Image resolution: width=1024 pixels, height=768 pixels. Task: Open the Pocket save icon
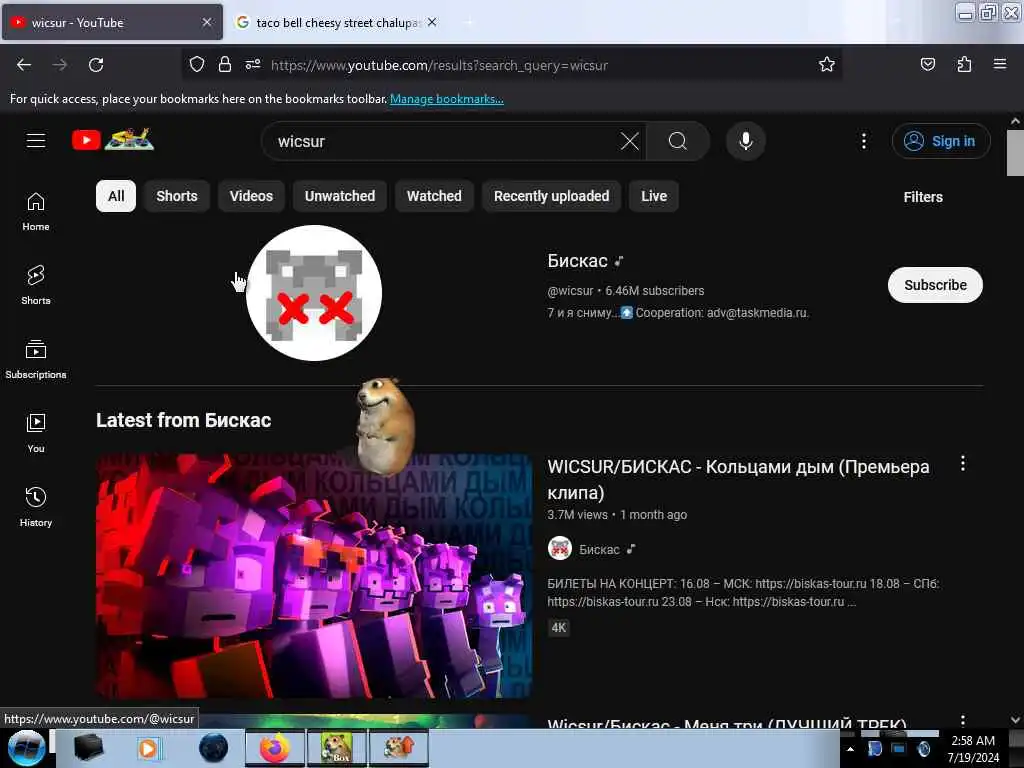click(x=927, y=64)
